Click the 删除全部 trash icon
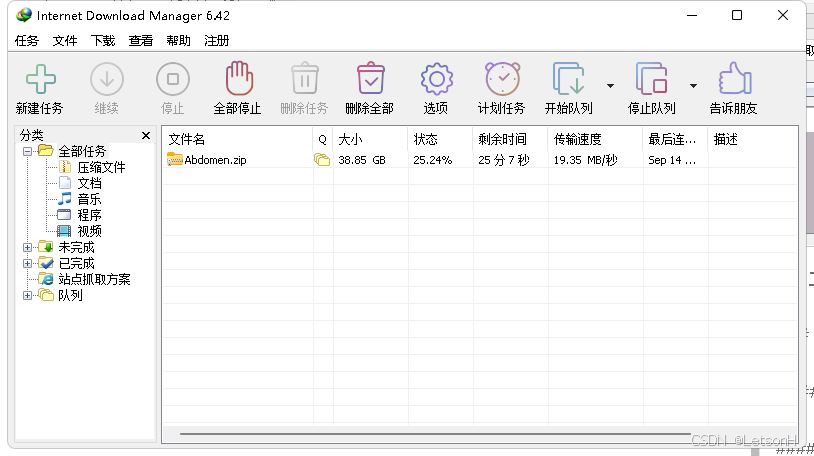814x456 pixels. point(370,78)
